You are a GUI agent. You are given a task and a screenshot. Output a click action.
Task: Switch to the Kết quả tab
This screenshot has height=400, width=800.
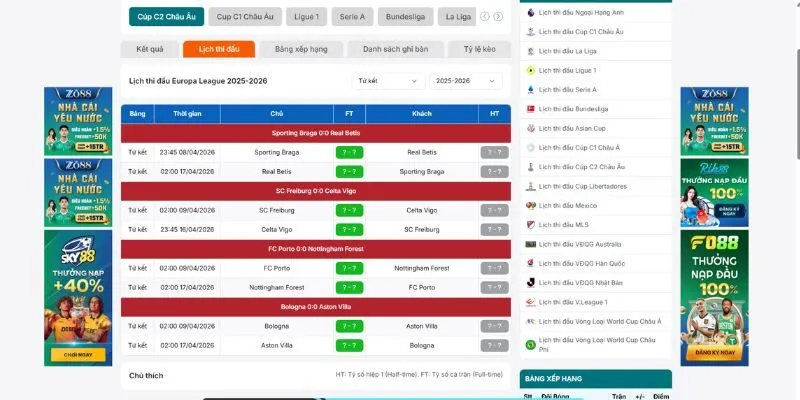(149, 49)
